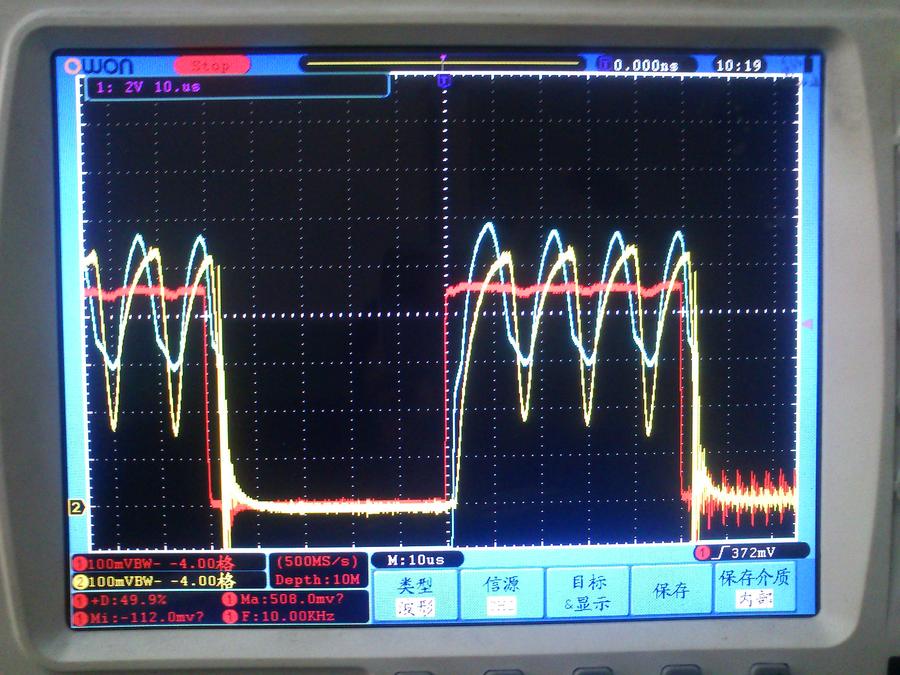Click the red Stop status indicator
Image resolution: width=900 pixels, height=675 pixels.
pos(211,65)
